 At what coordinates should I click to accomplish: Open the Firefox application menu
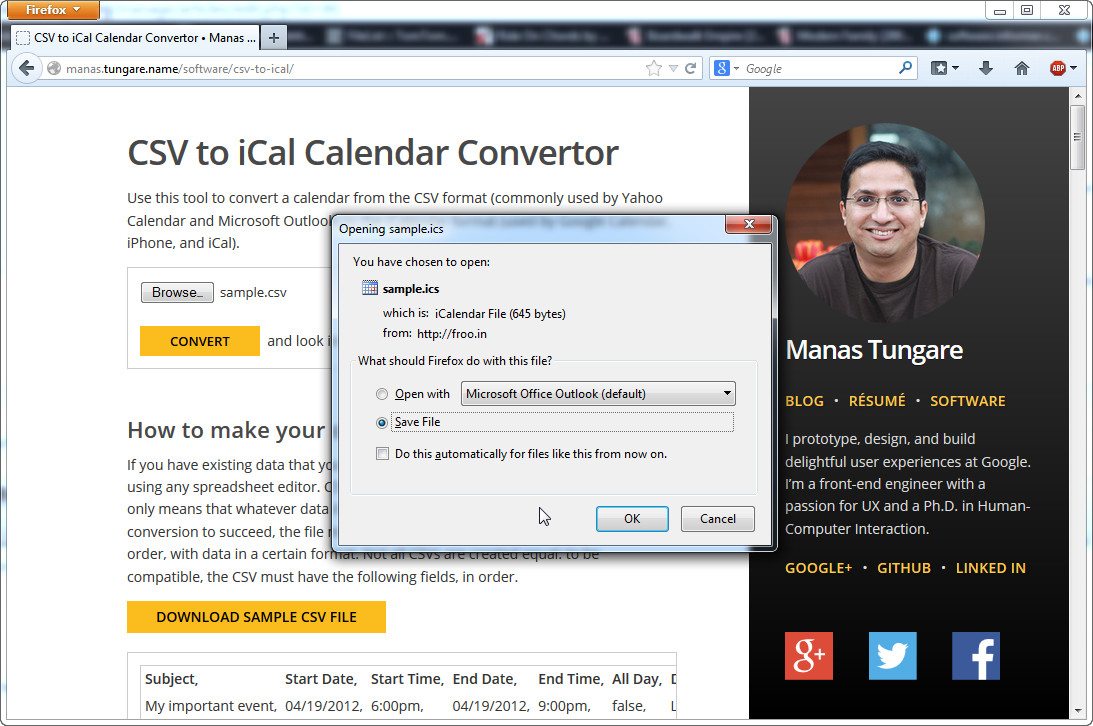coord(53,10)
